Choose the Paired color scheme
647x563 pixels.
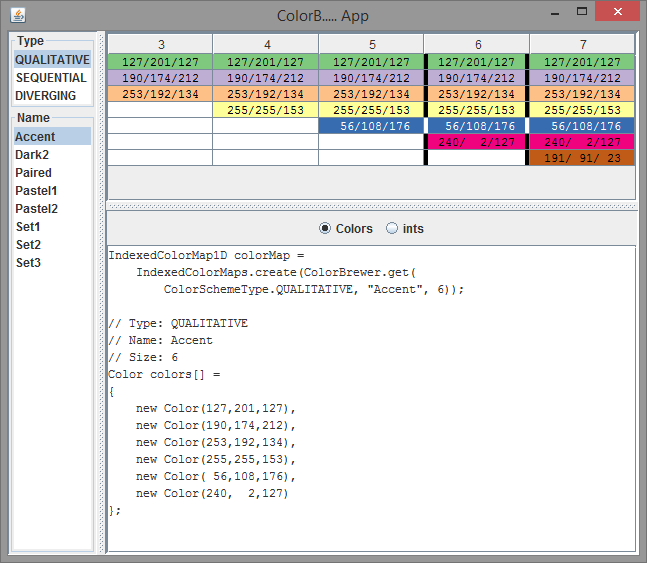click(52, 173)
